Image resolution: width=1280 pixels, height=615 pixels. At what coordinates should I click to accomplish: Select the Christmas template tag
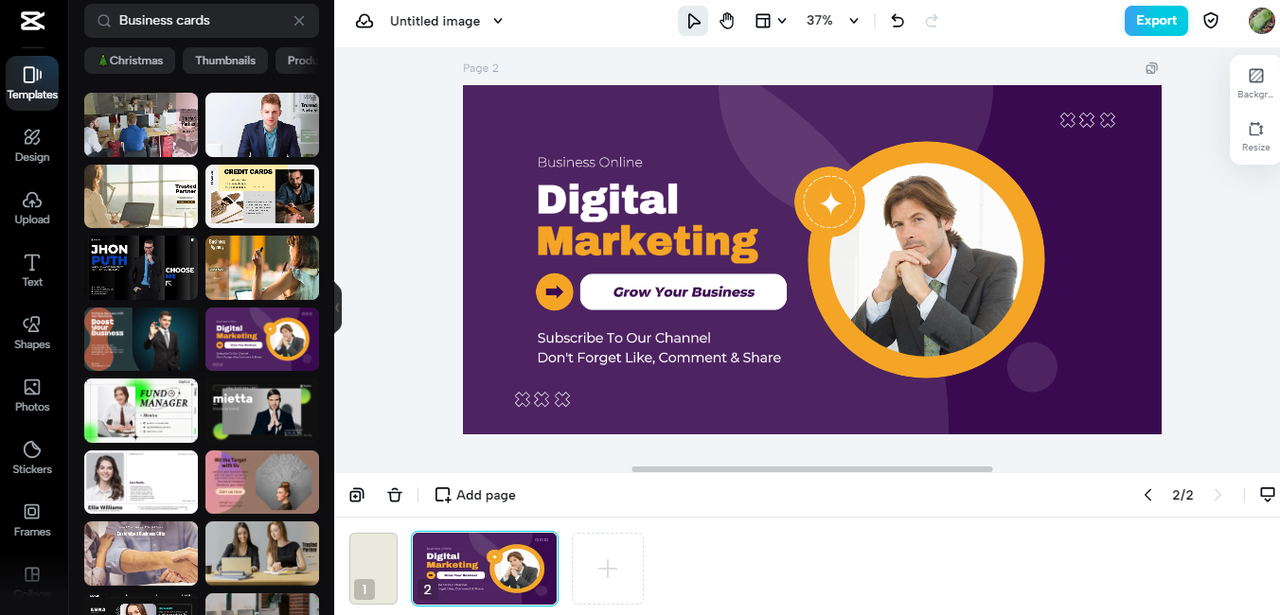tap(130, 60)
